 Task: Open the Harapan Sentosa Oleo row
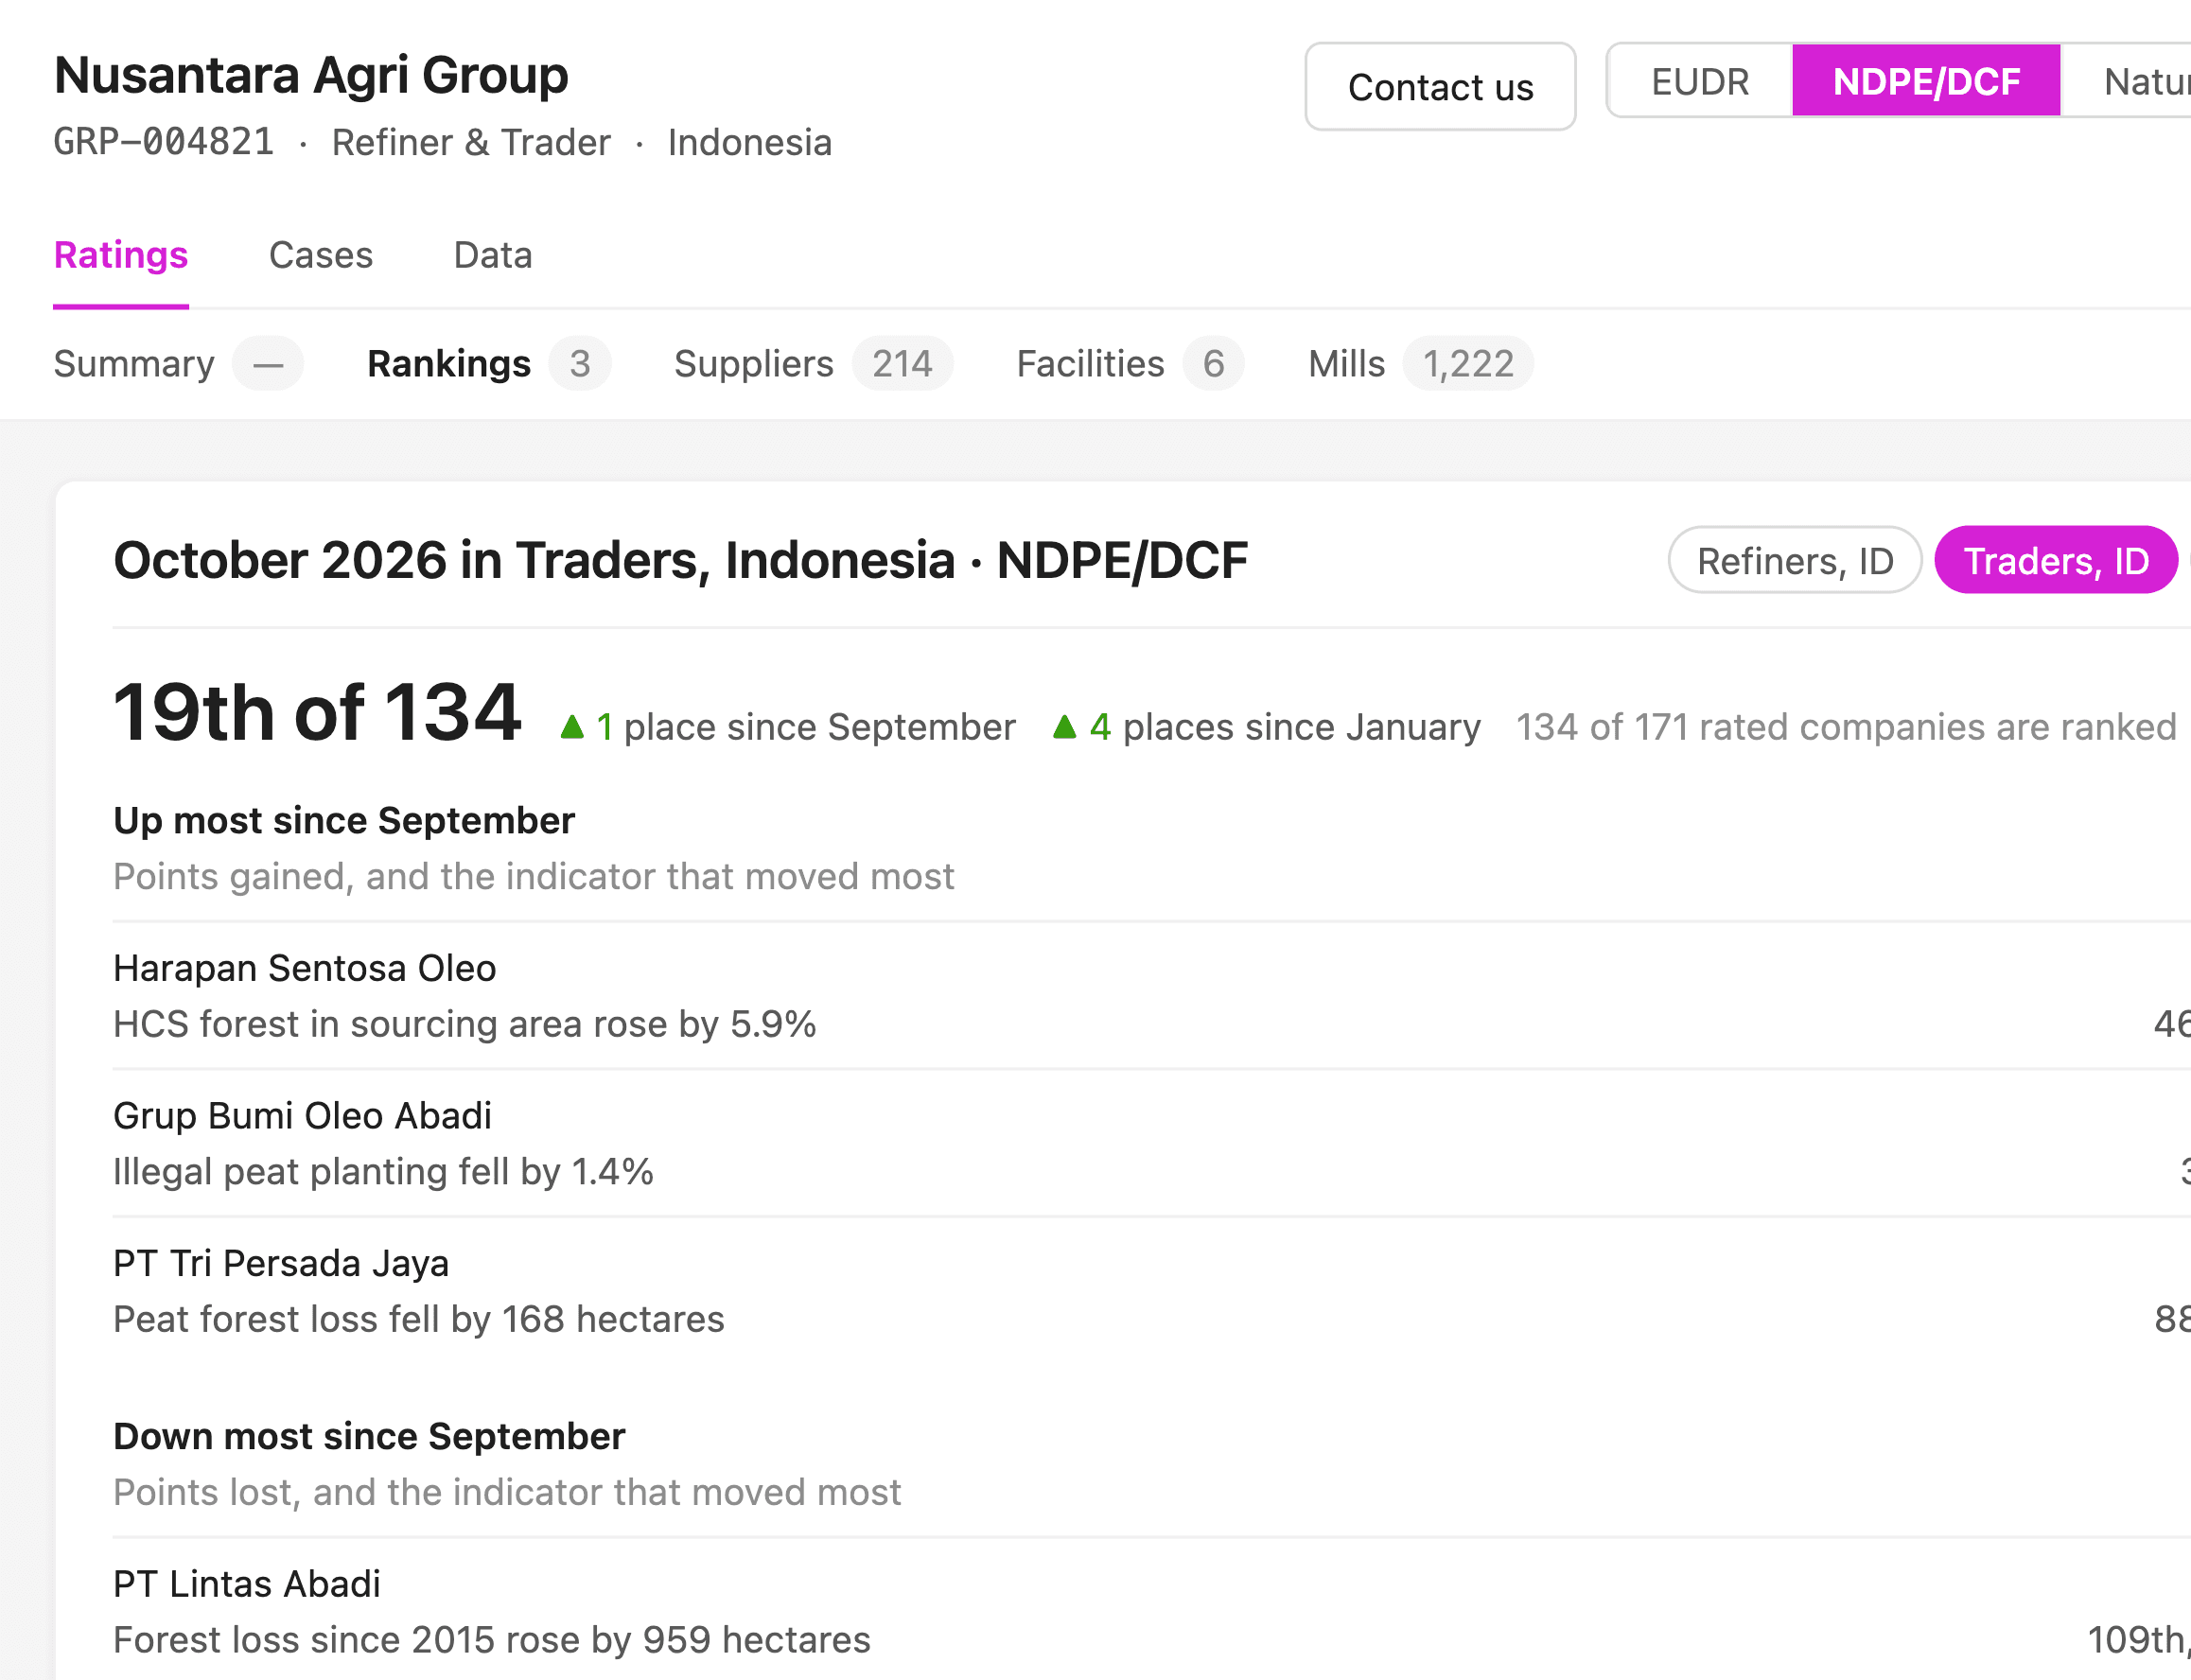click(1152, 996)
